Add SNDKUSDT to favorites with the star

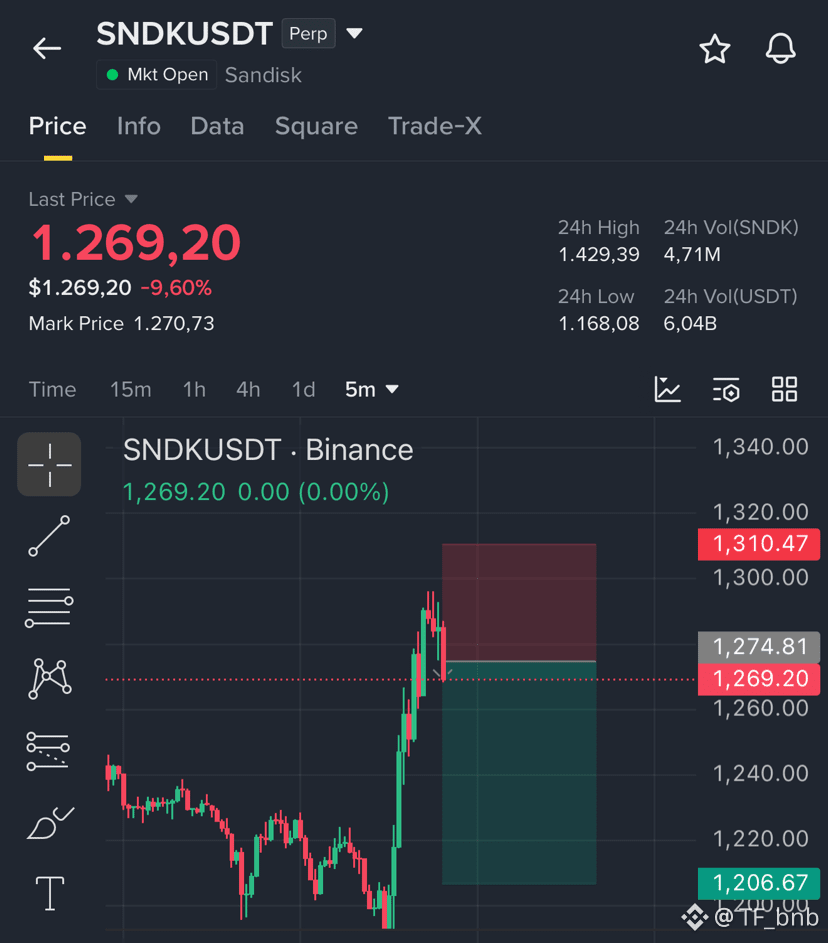[714, 49]
